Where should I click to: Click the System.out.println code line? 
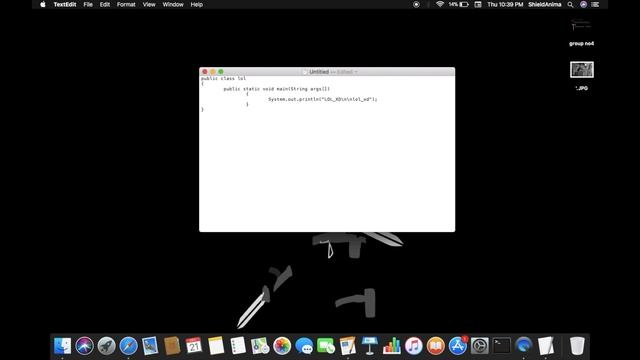322,99
